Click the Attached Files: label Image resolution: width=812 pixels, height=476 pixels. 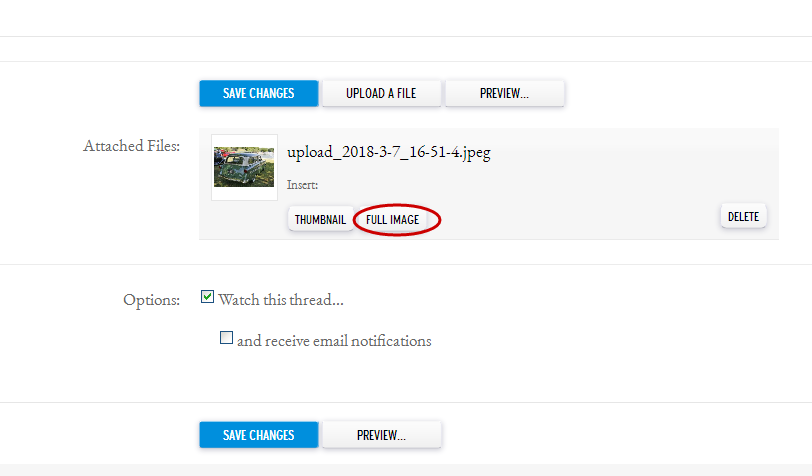(132, 146)
